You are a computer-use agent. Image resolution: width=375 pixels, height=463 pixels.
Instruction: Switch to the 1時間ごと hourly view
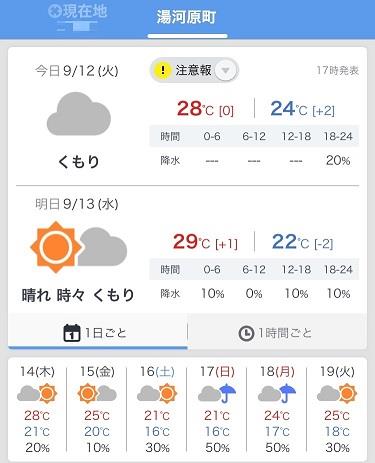(x=277, y=331)
